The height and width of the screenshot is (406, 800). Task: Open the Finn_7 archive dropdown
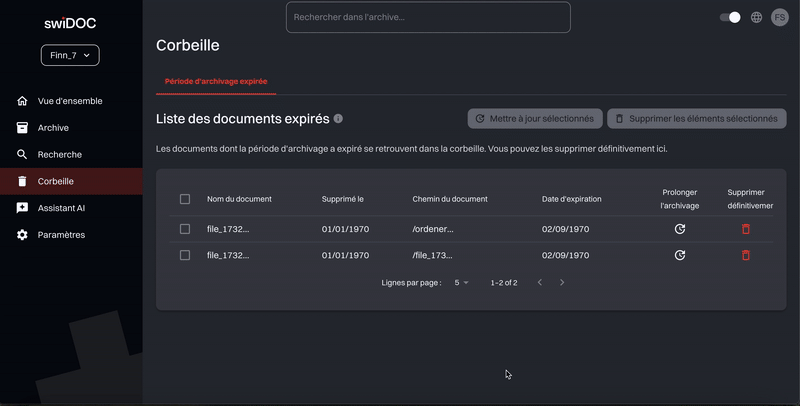(x=70, y=56)
